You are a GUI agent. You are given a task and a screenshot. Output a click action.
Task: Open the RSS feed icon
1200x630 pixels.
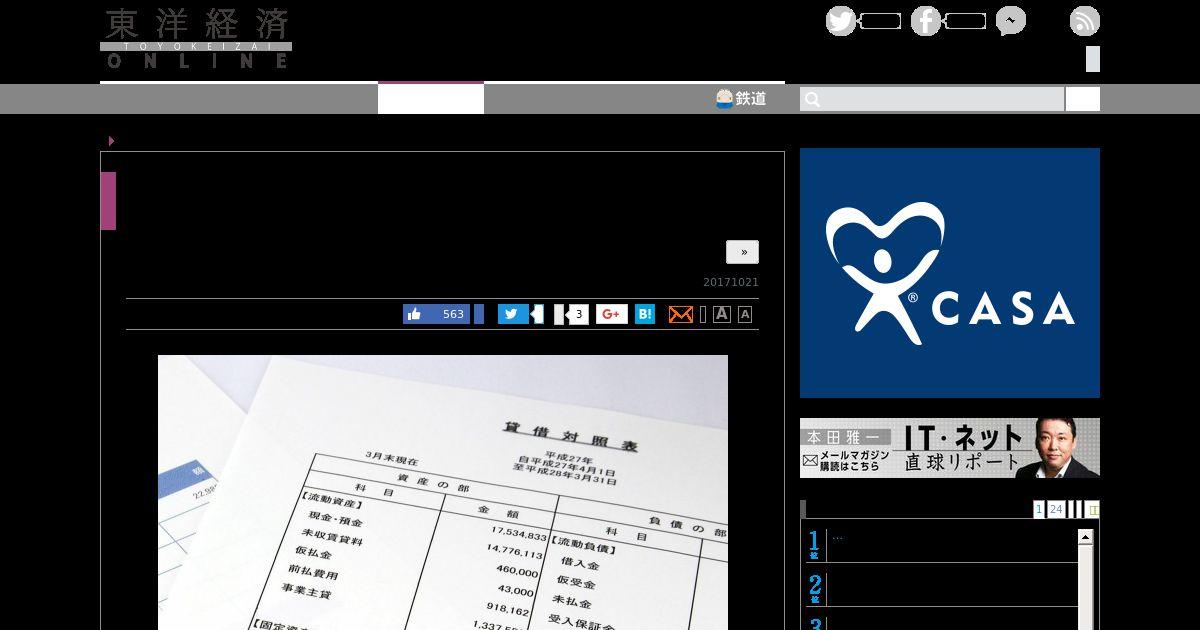pos(1085,21)
